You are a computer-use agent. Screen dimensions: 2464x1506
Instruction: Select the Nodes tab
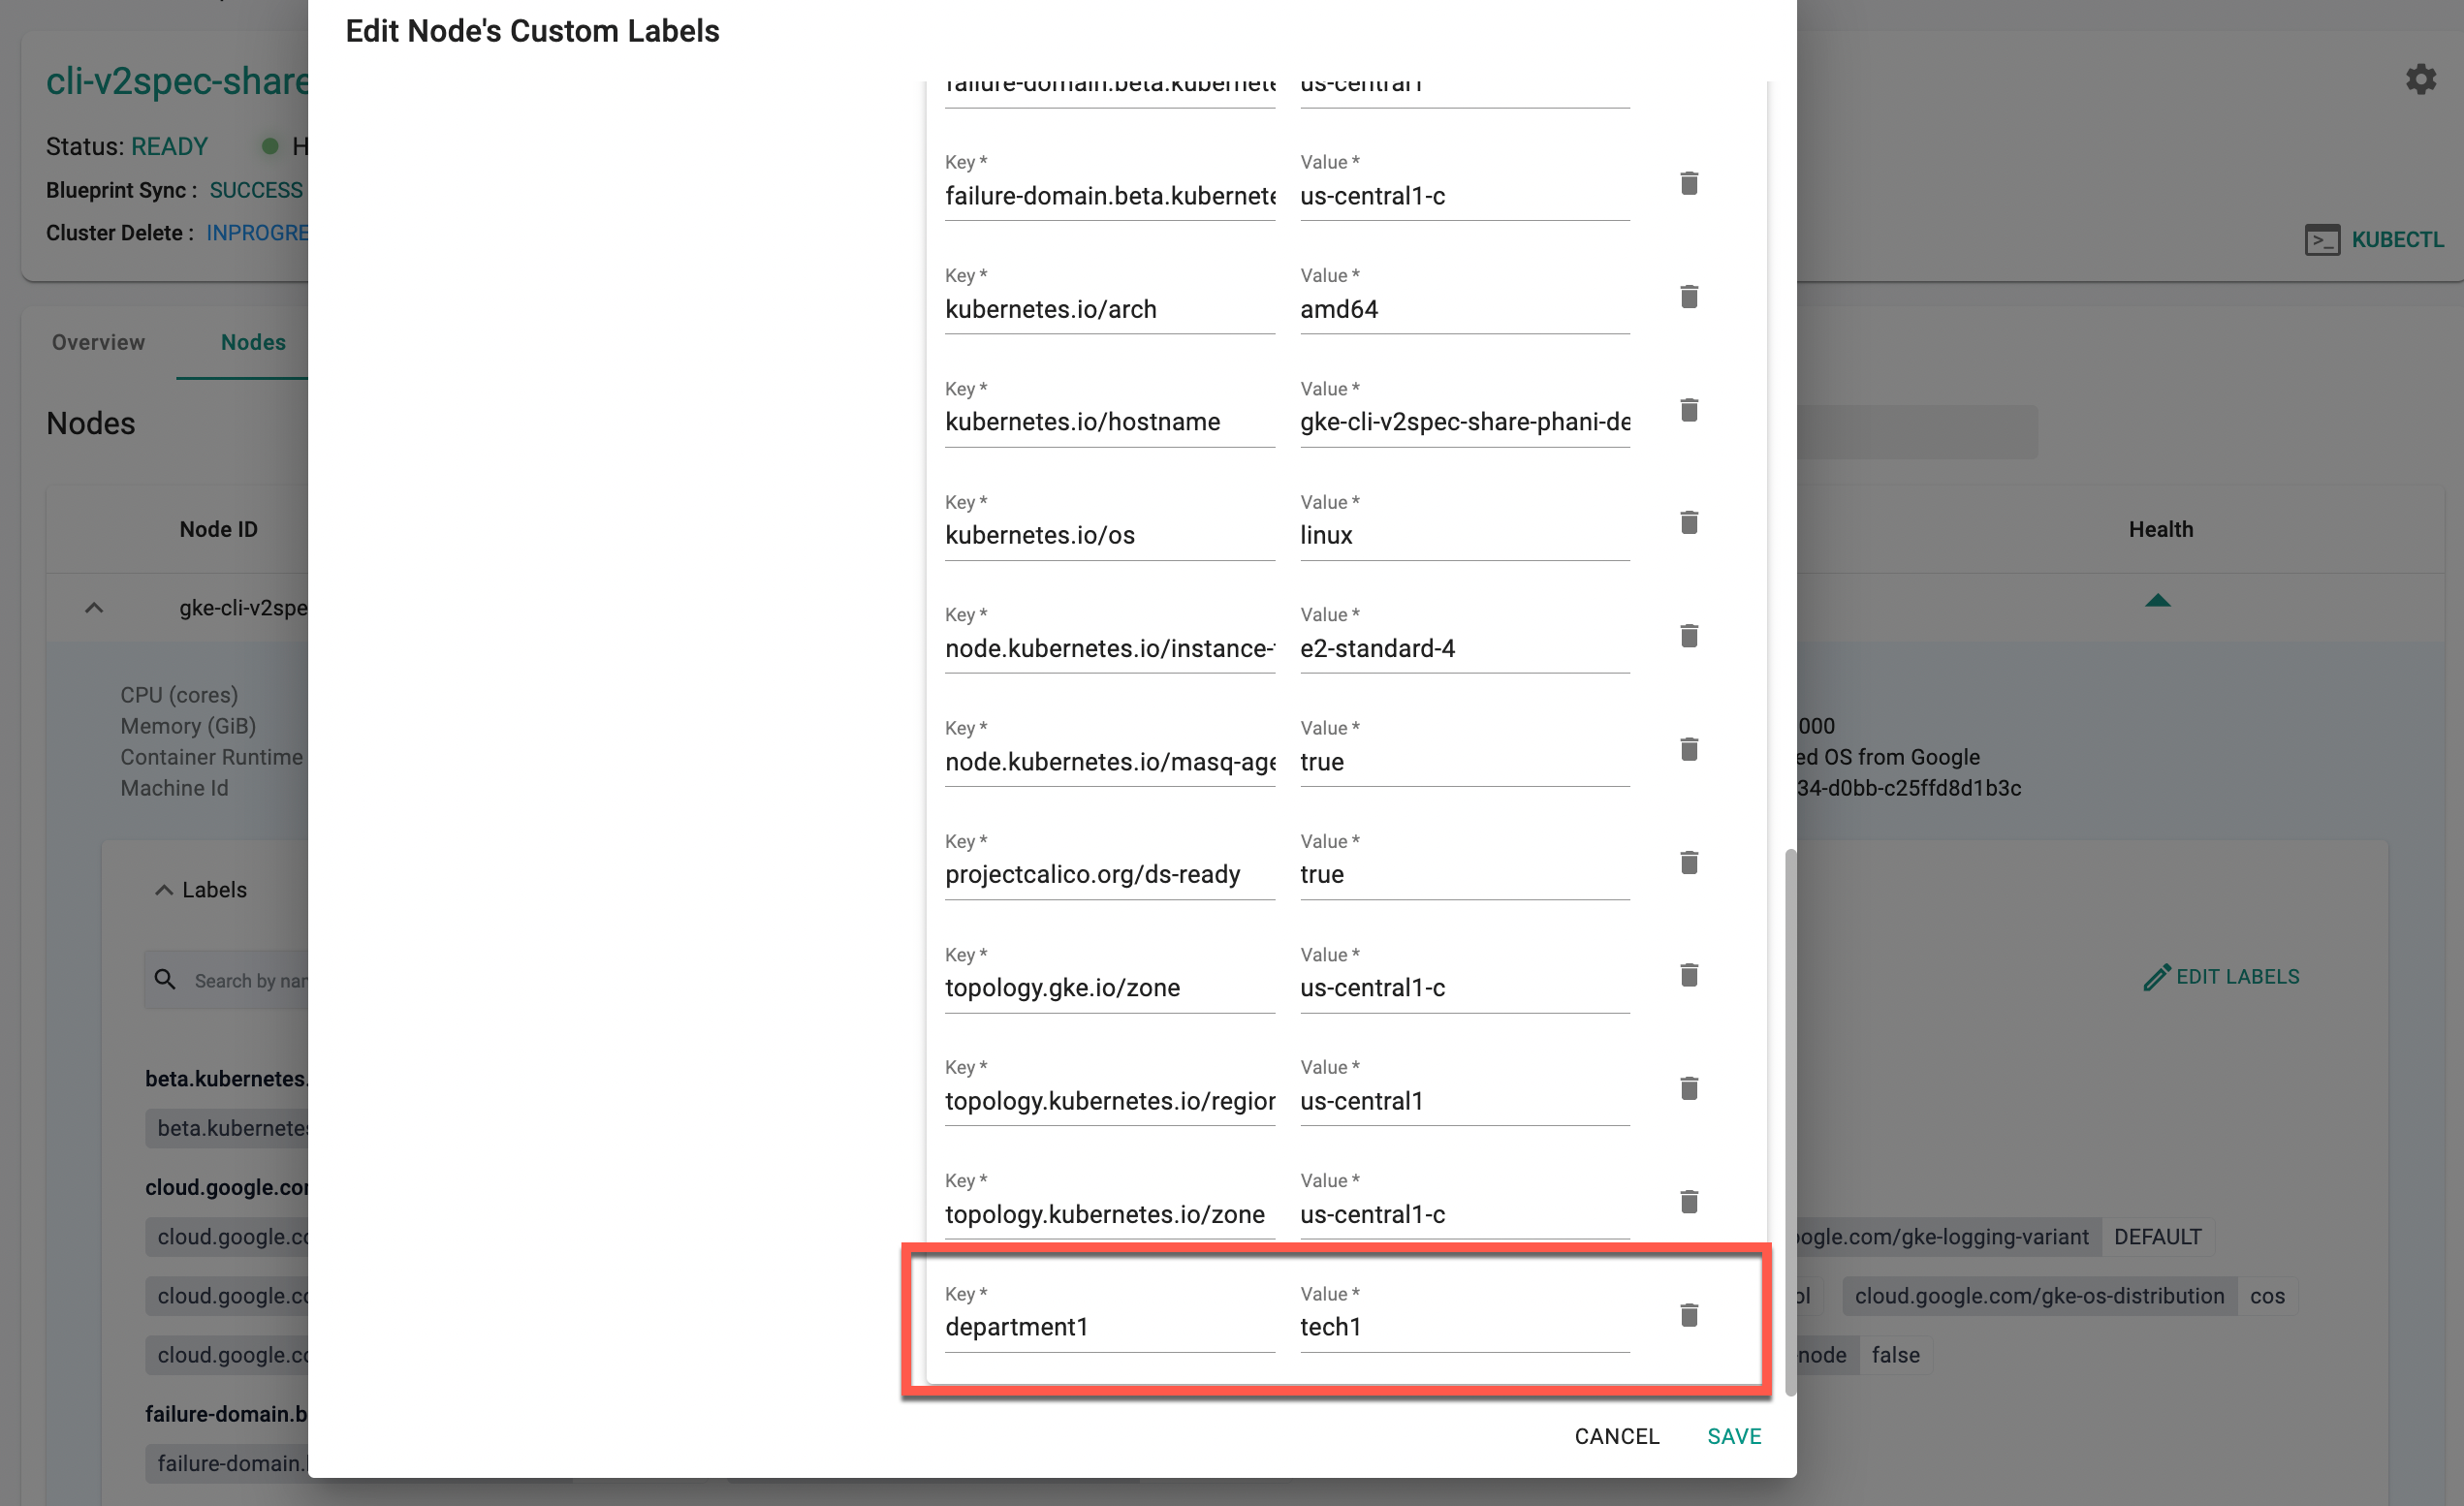(253, 342)
